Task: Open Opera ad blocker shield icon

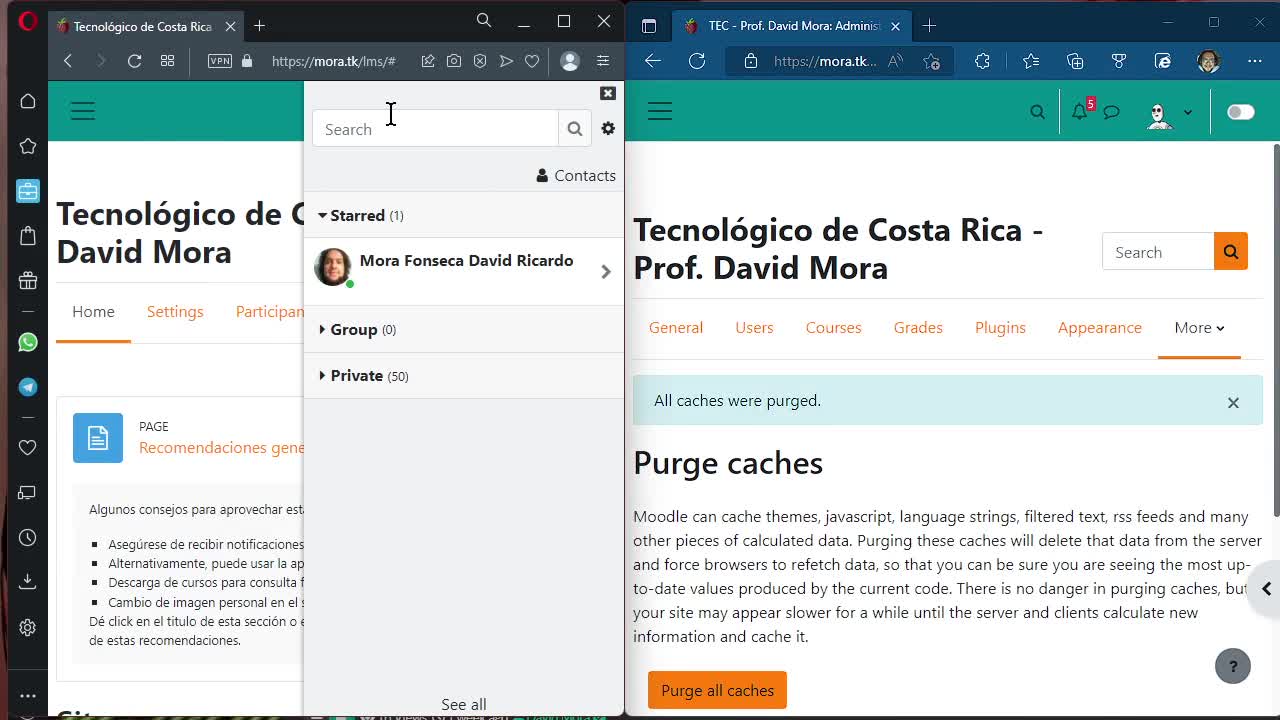Action: [x=480, y=61]
